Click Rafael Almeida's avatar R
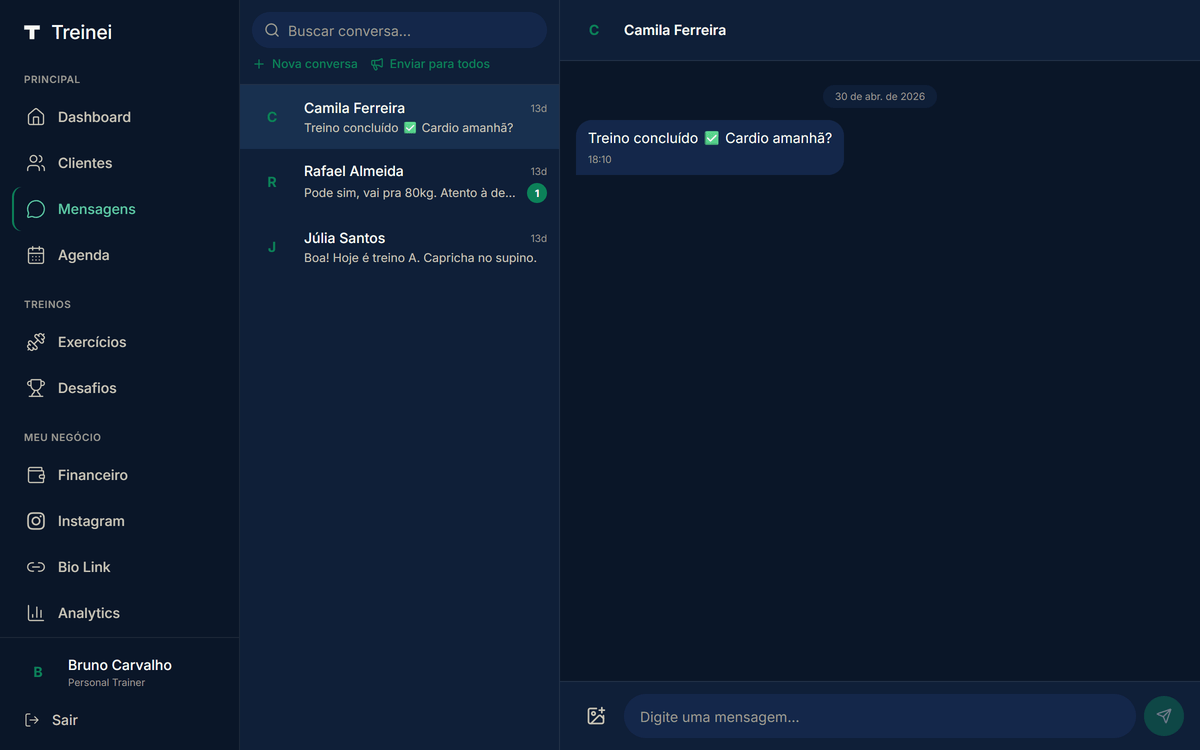This screenshot has height=750, width=1200. (x=272, y=182)
